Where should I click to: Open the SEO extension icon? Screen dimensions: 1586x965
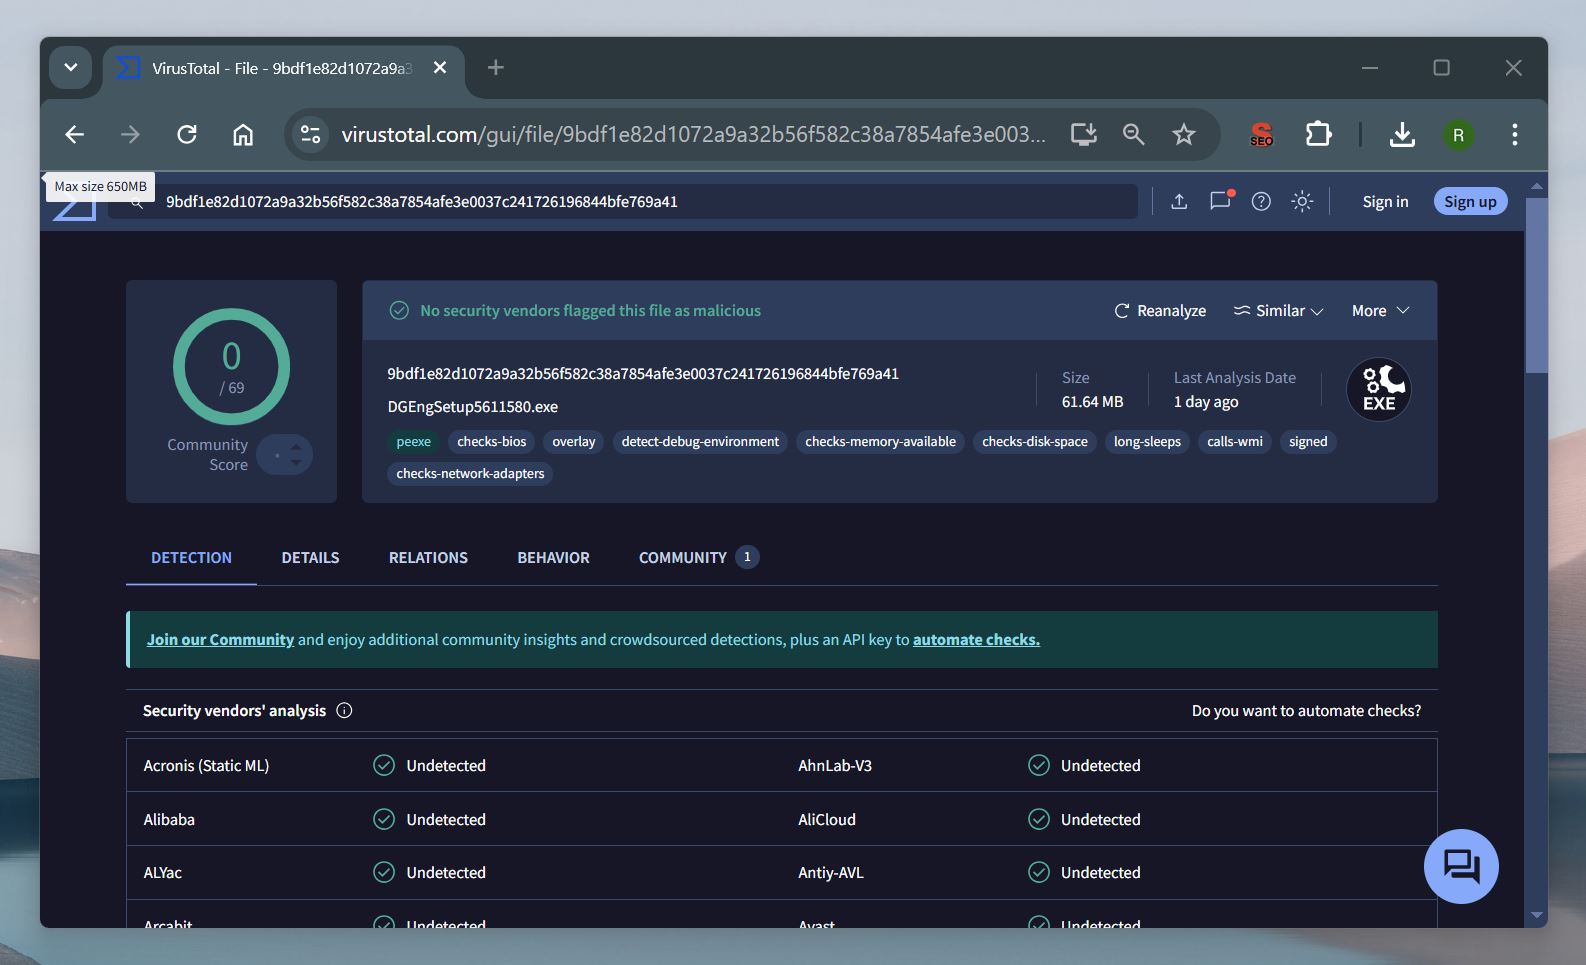pos(1262,134)
